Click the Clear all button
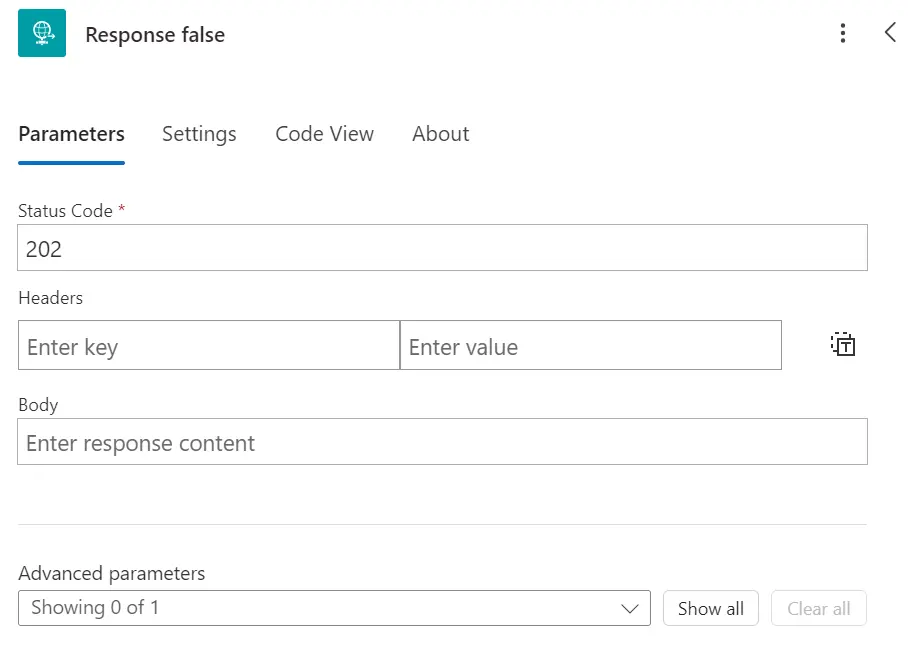Image resolution: width=908 pixels, height=657 pixels. click(818, 608)
